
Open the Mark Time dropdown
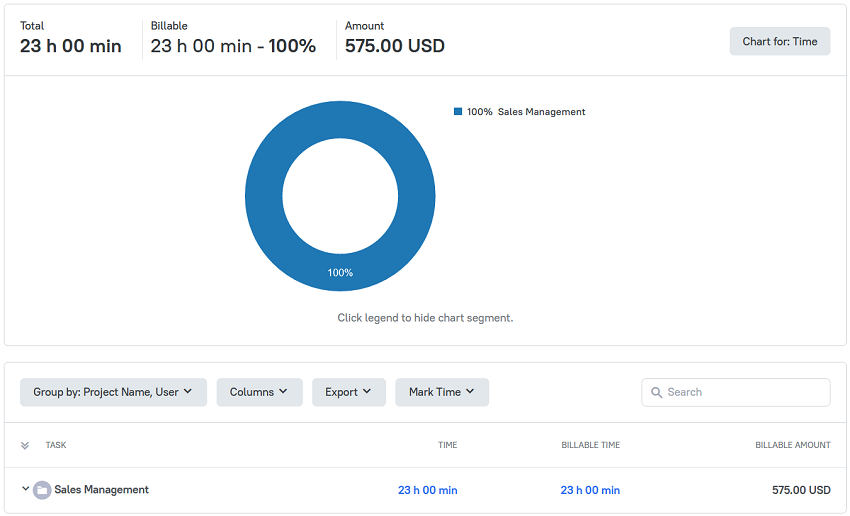point(442,392)
